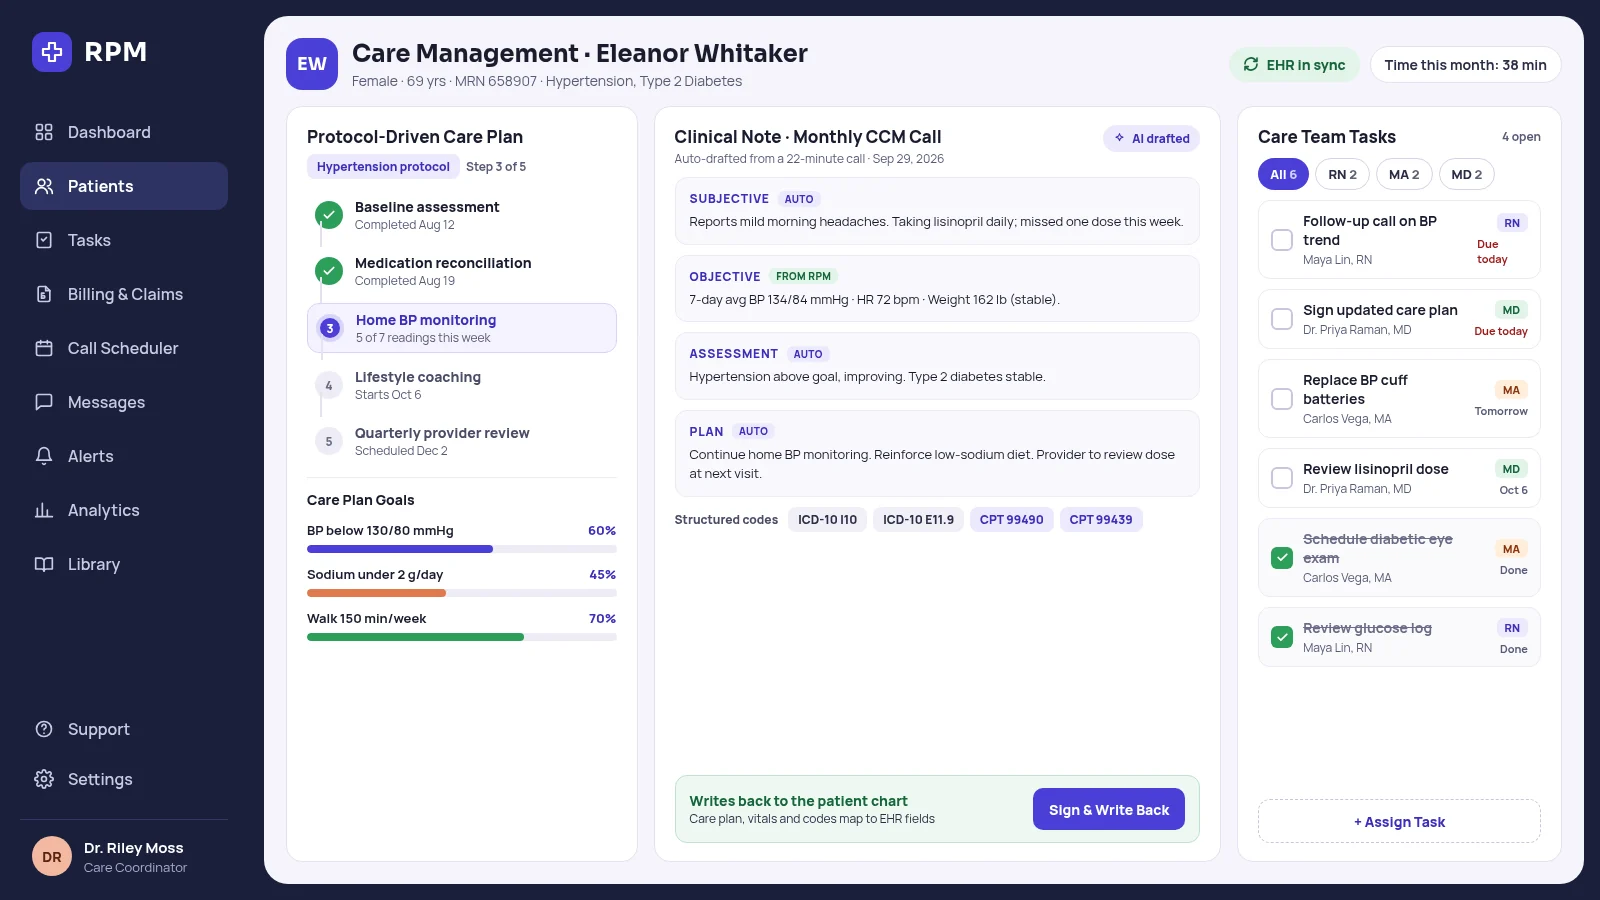
Task: Filter tasks by MD 2
Action: pyautogui.click(x=1467, y=174)
